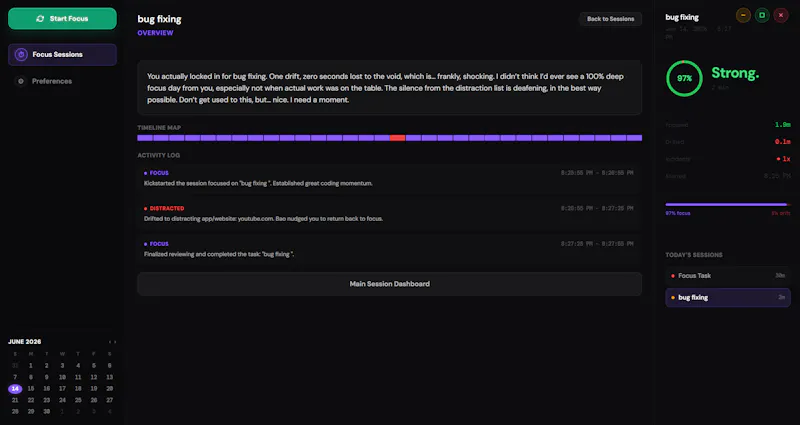Open the 'Kickstarted the session' focus log entry
800x425 pixels.
[x=389, y=178]
